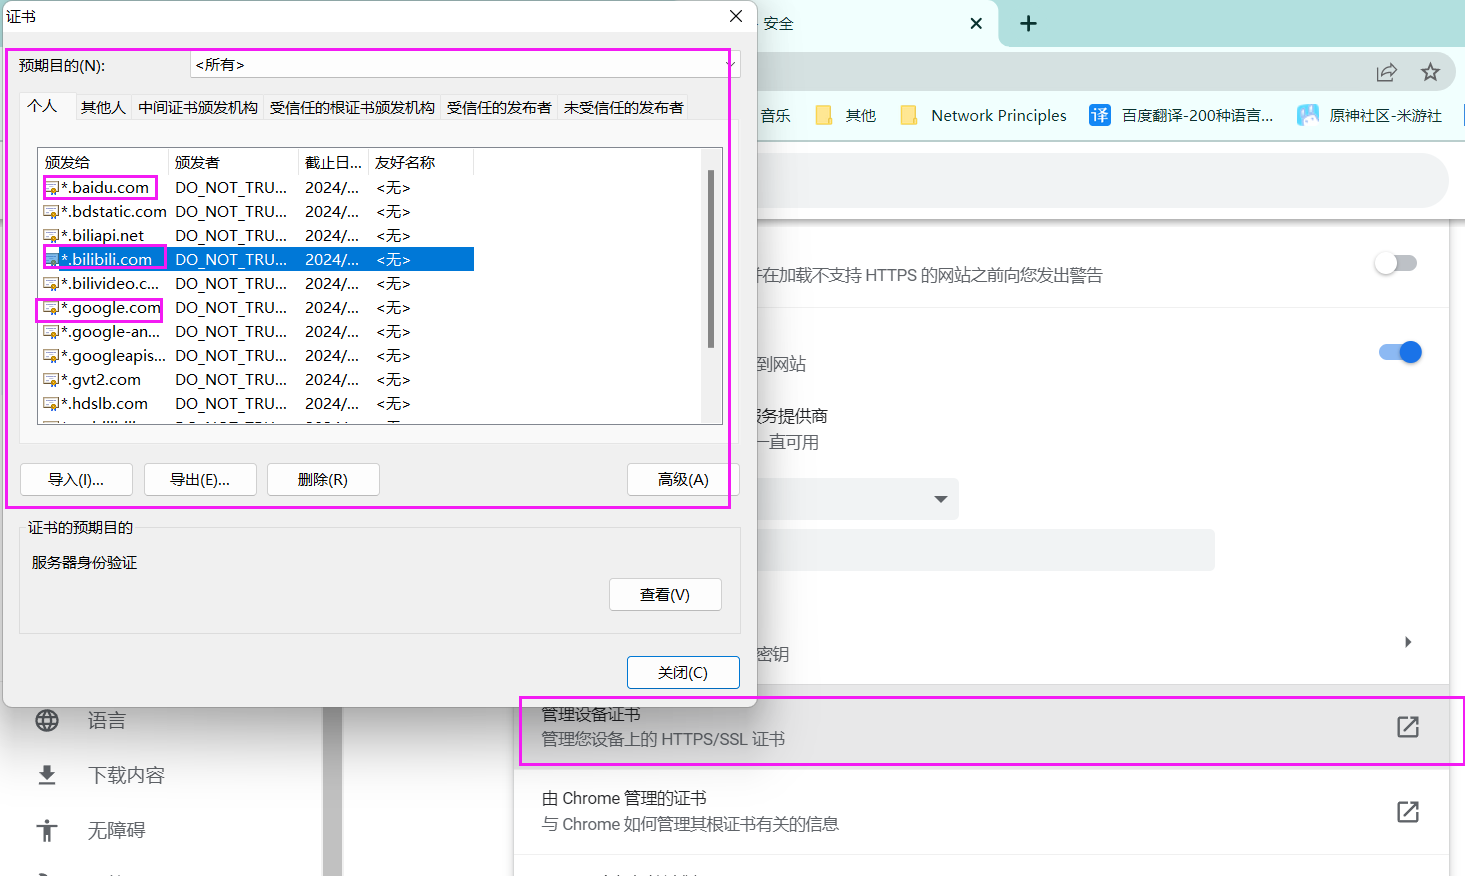Select the *.google.com certificate row
Viewport: 1465px width, 876px height.
(257, 308)
